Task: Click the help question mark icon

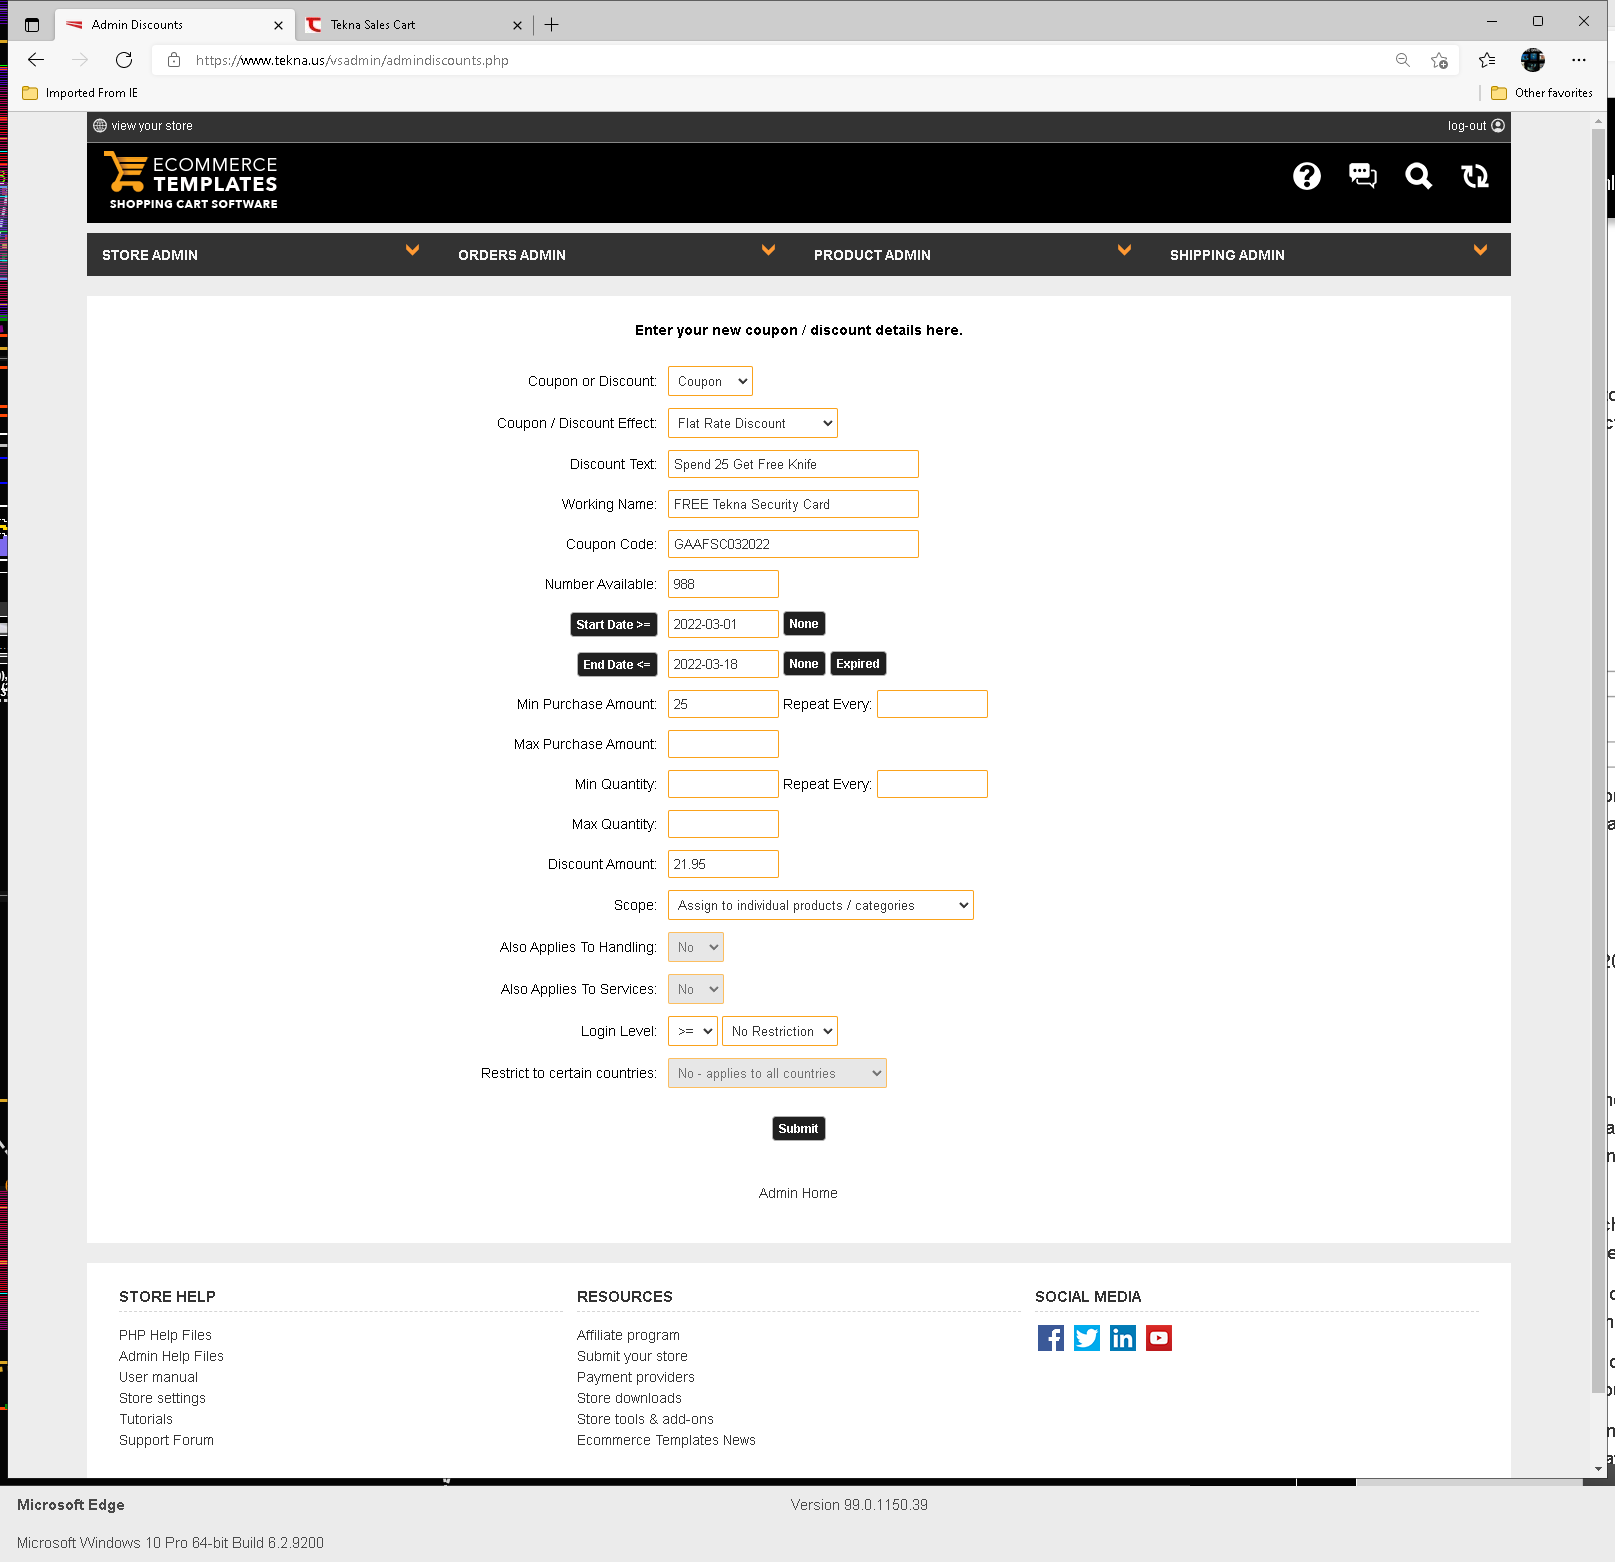Action: pos(1306,177)
